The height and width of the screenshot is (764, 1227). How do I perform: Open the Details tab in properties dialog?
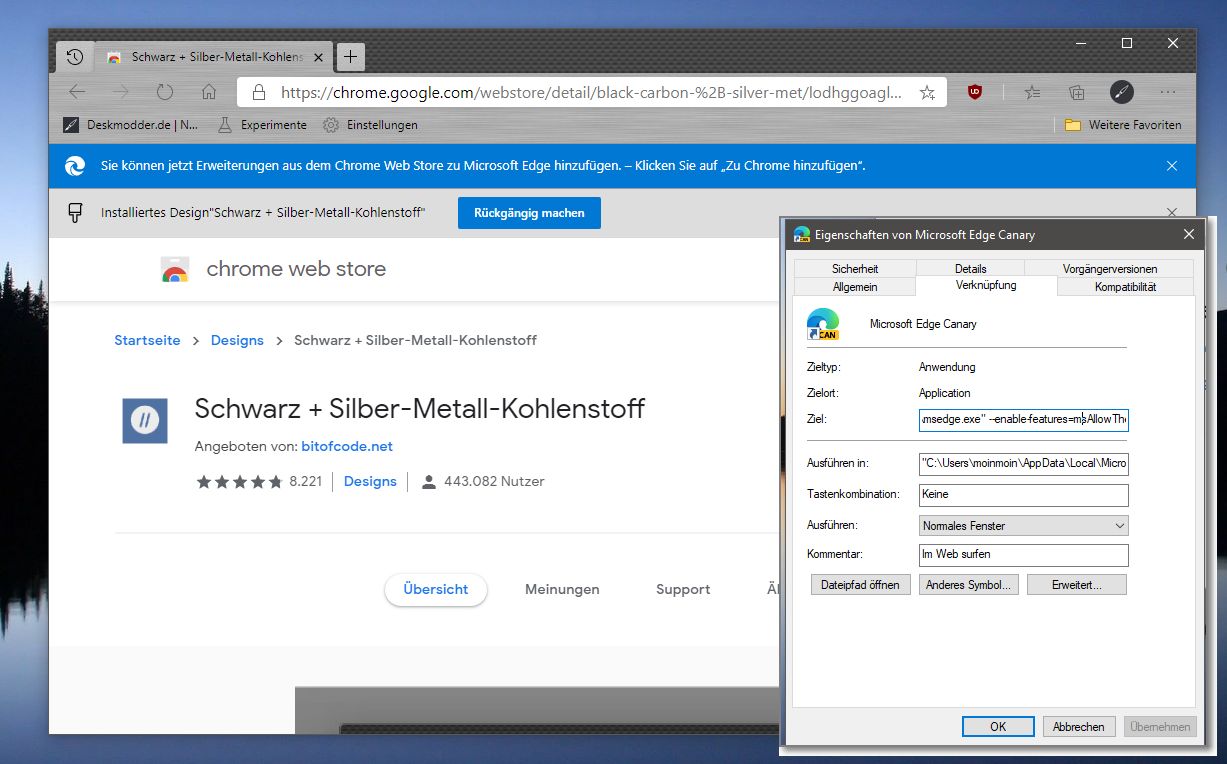tap(970, 268)
